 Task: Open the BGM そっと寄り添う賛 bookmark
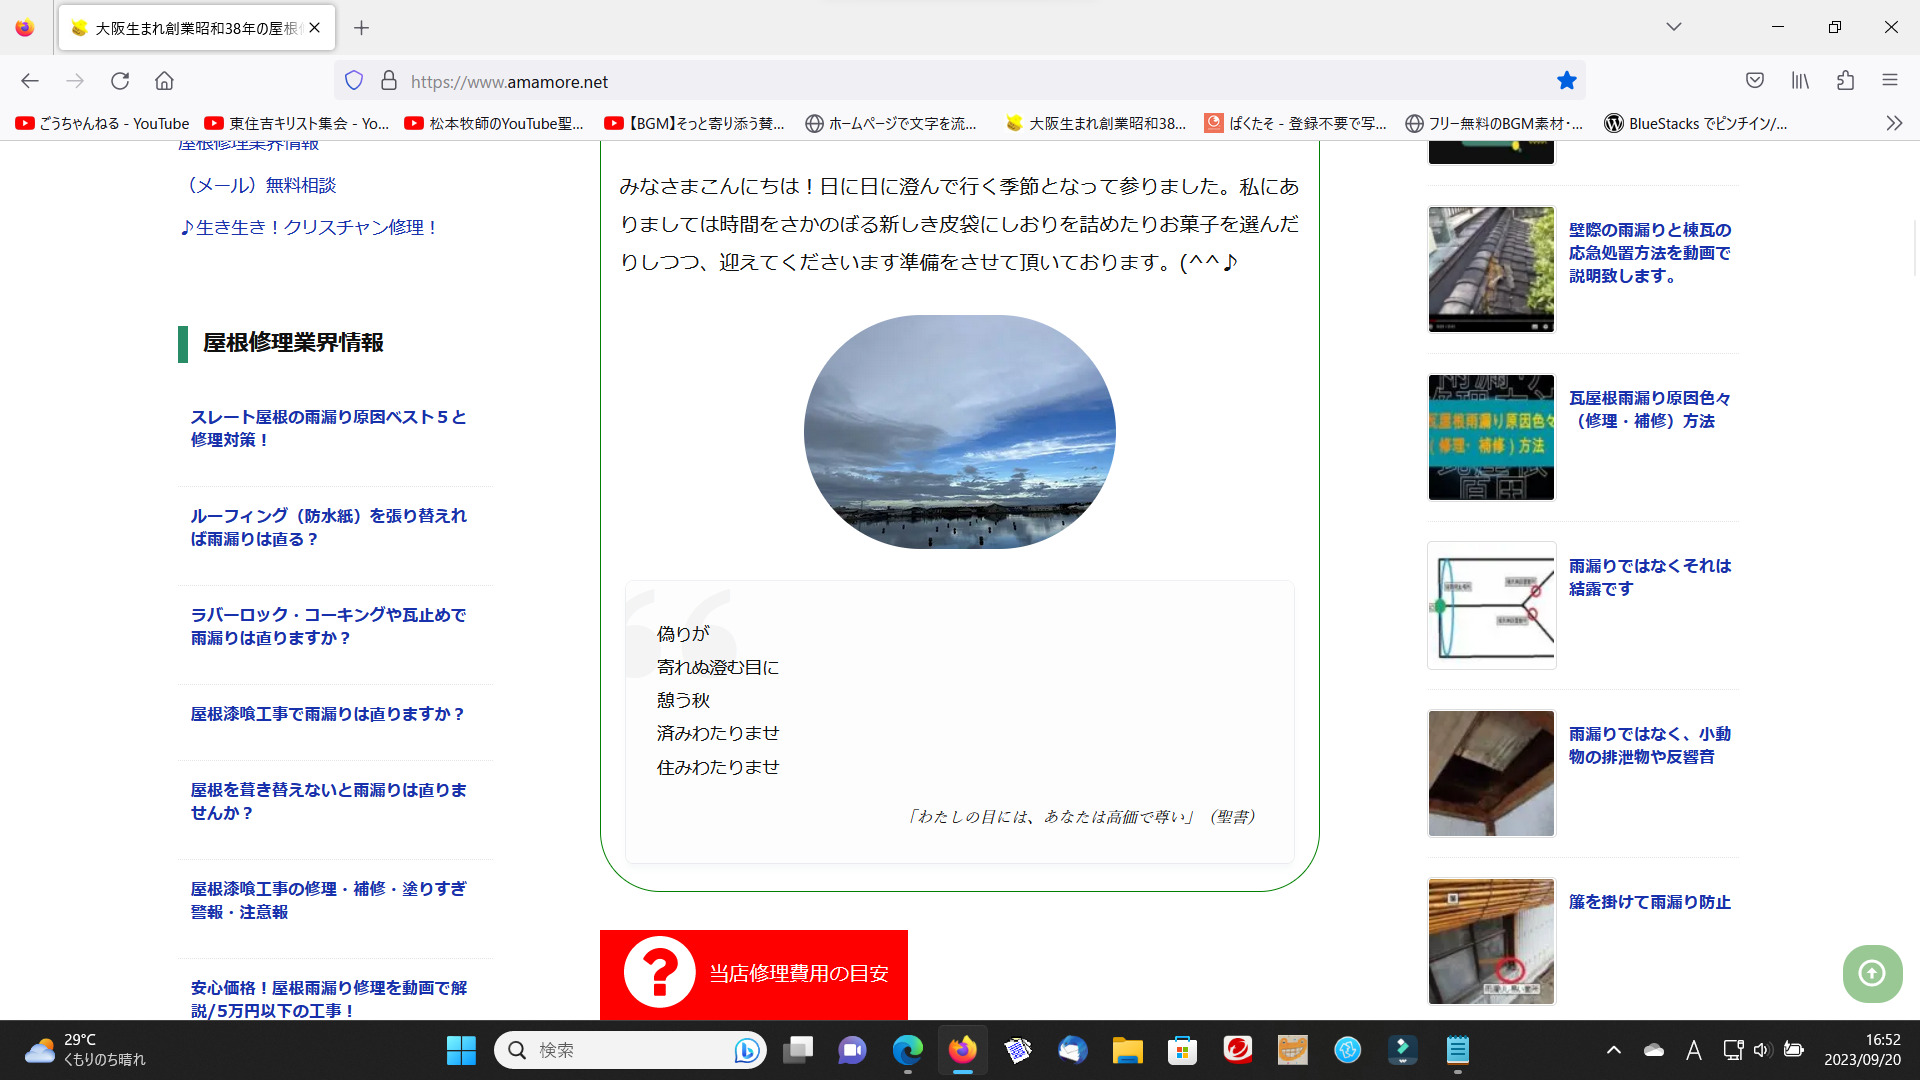[x=695, y=123]
